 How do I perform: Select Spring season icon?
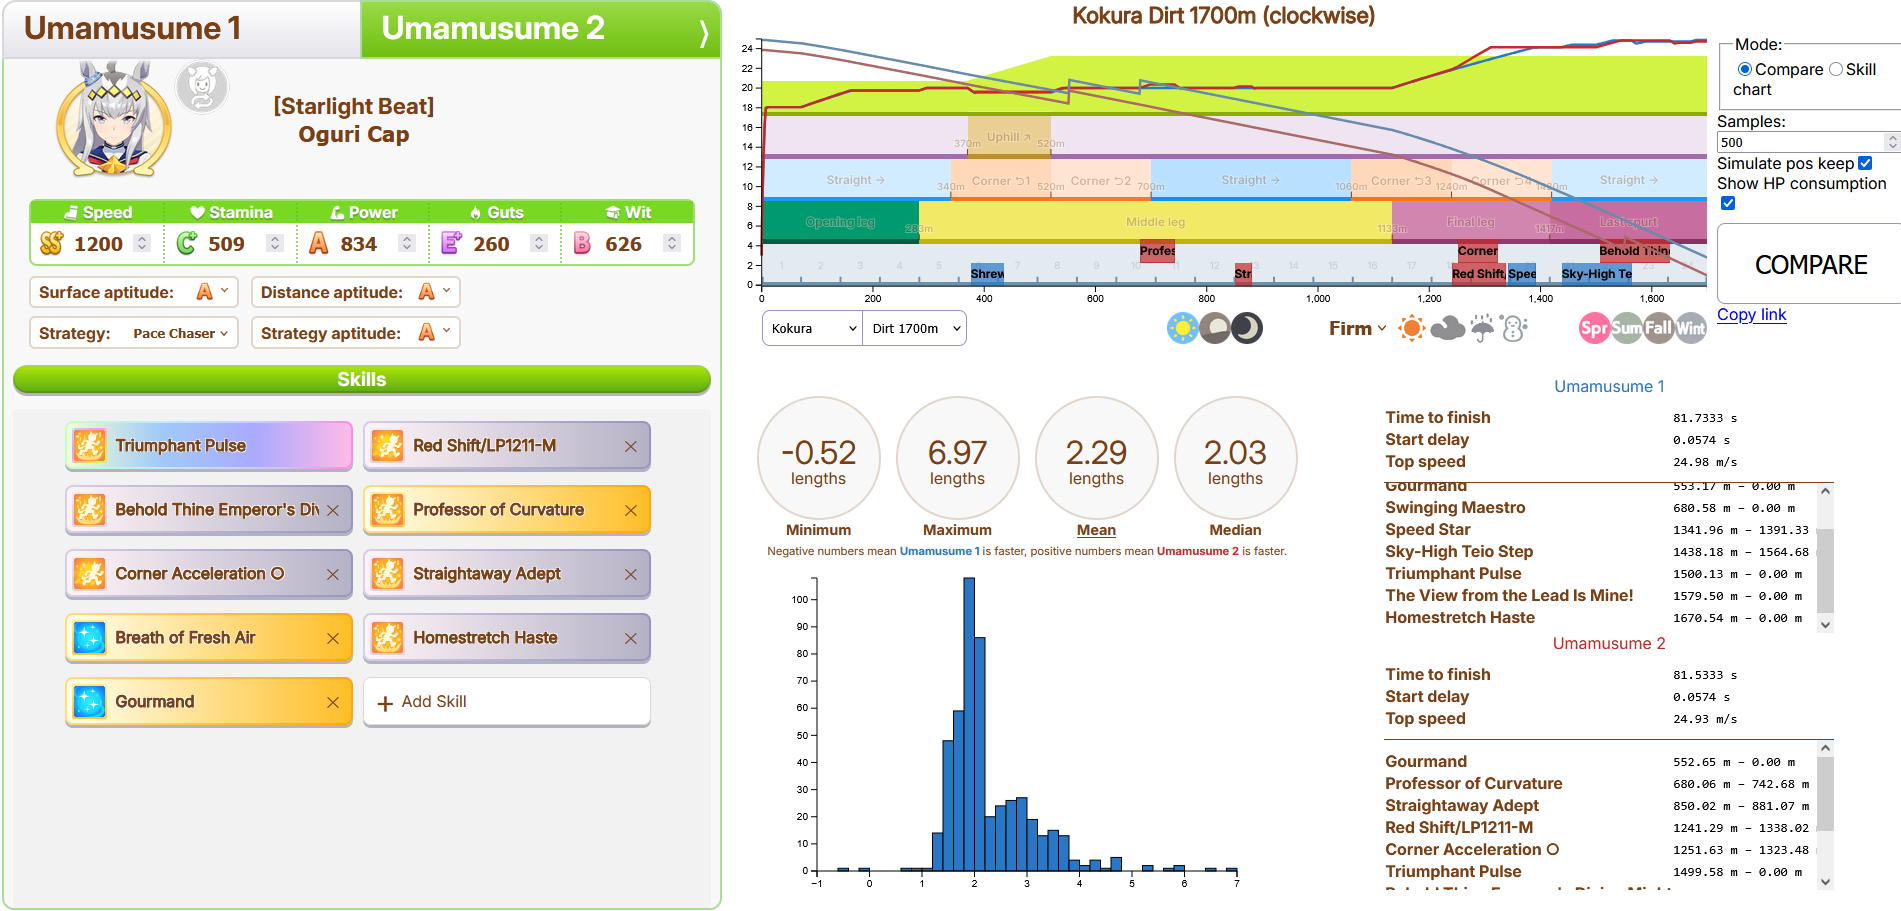(1594, 328)
